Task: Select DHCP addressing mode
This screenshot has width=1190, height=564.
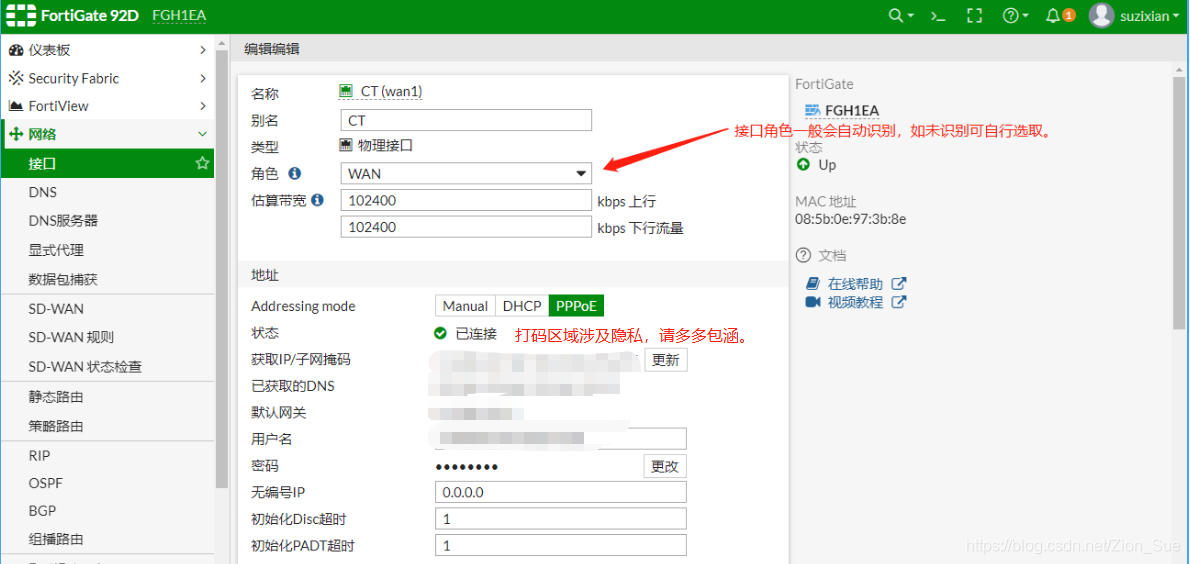Action: [522, 306]
